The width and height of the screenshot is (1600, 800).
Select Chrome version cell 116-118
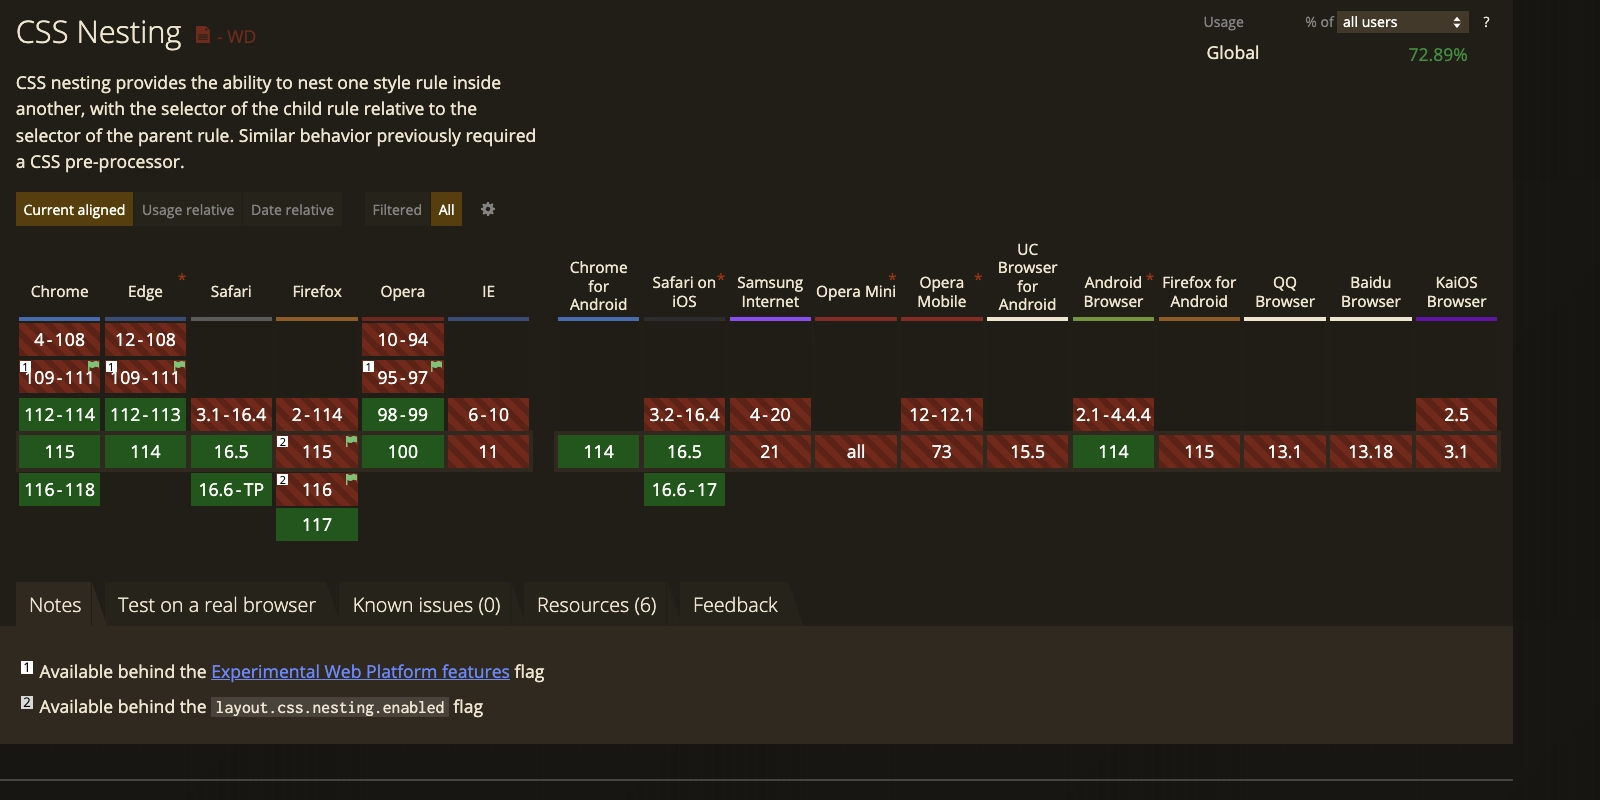[59, 490]
